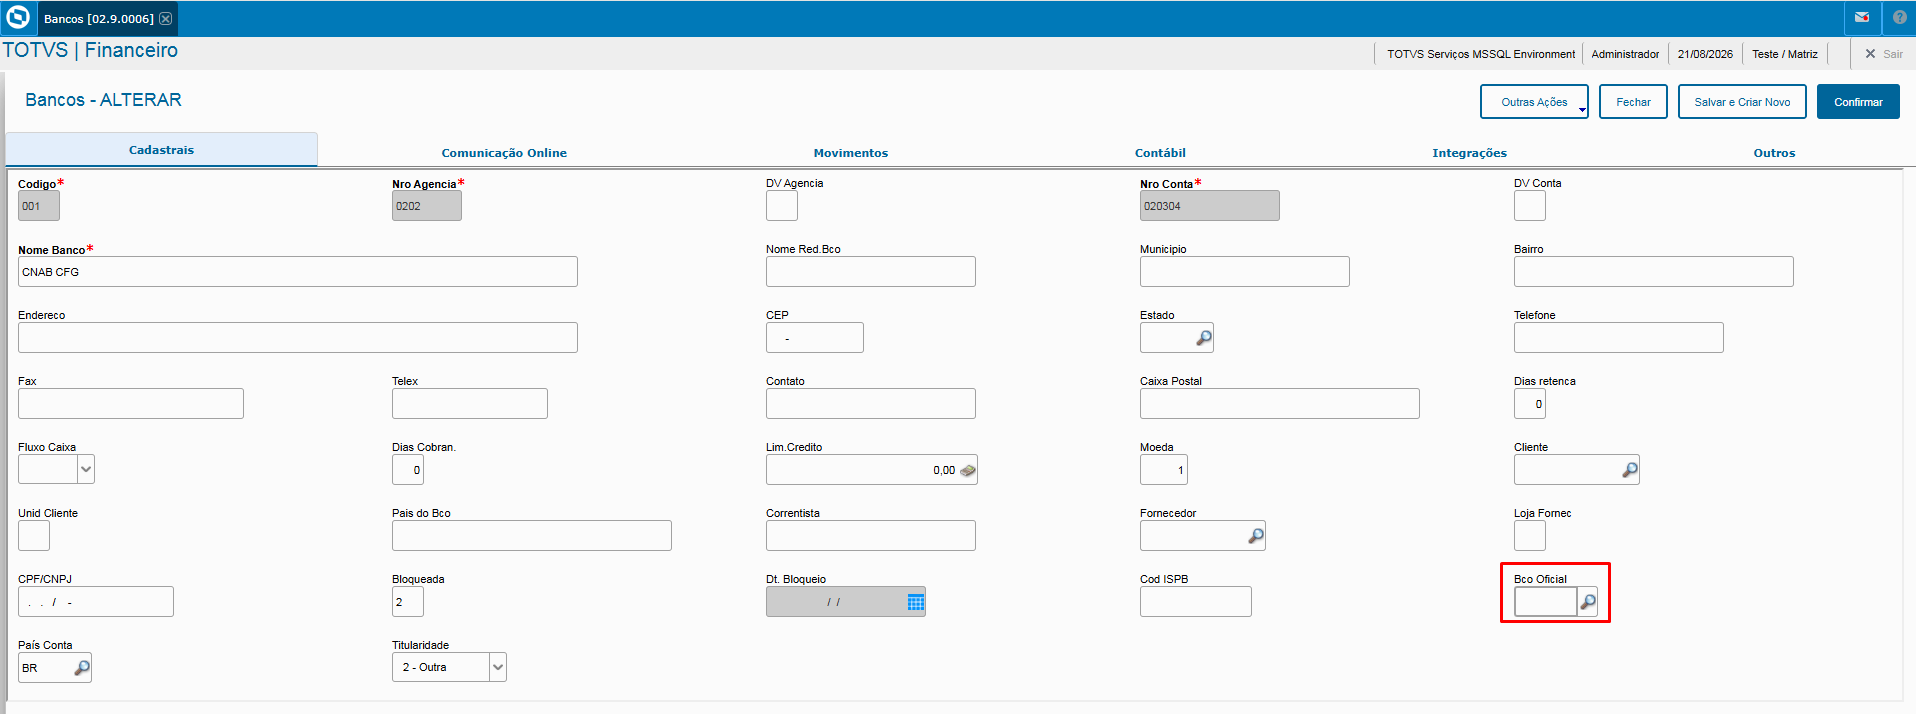Open the País Conta lookup magnifier
Viewport: 1916px width, 714px height.
[x=82, y=668]
